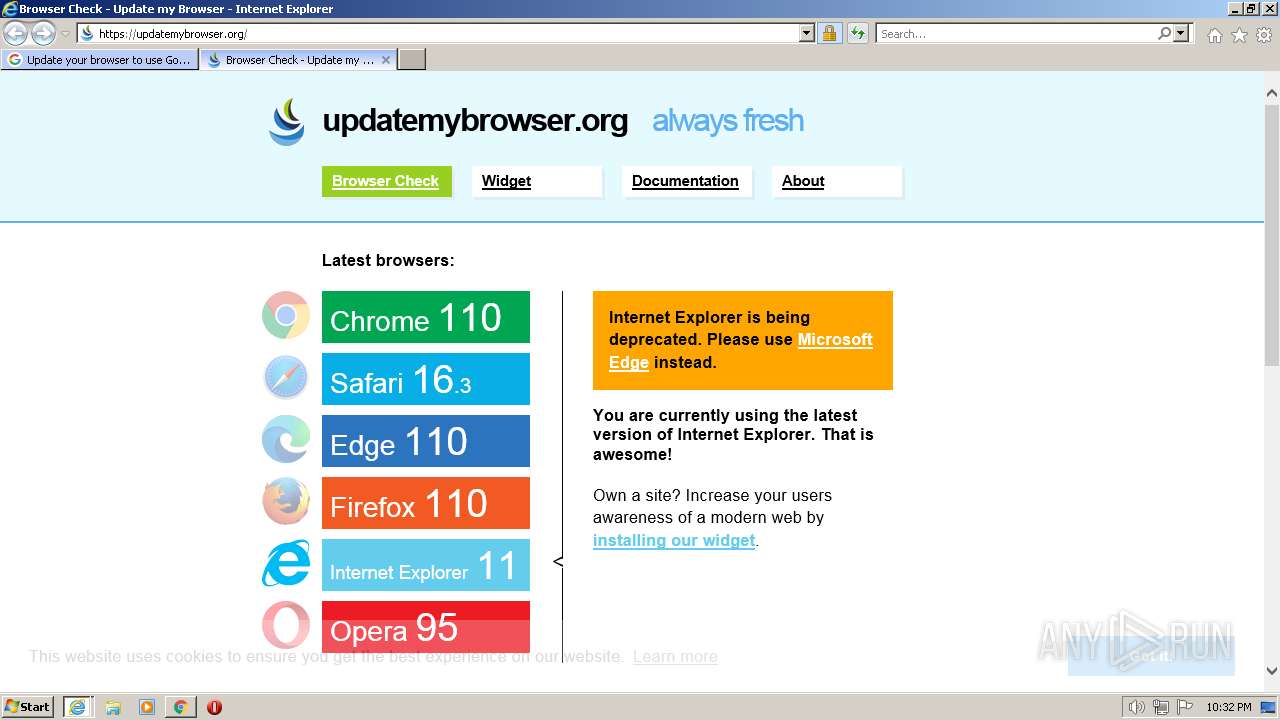Image resolution: width=1280 pixels, height=720 pixels.
Task: Click the 'Latest browsers:' heading
Action: pos(388,261)
